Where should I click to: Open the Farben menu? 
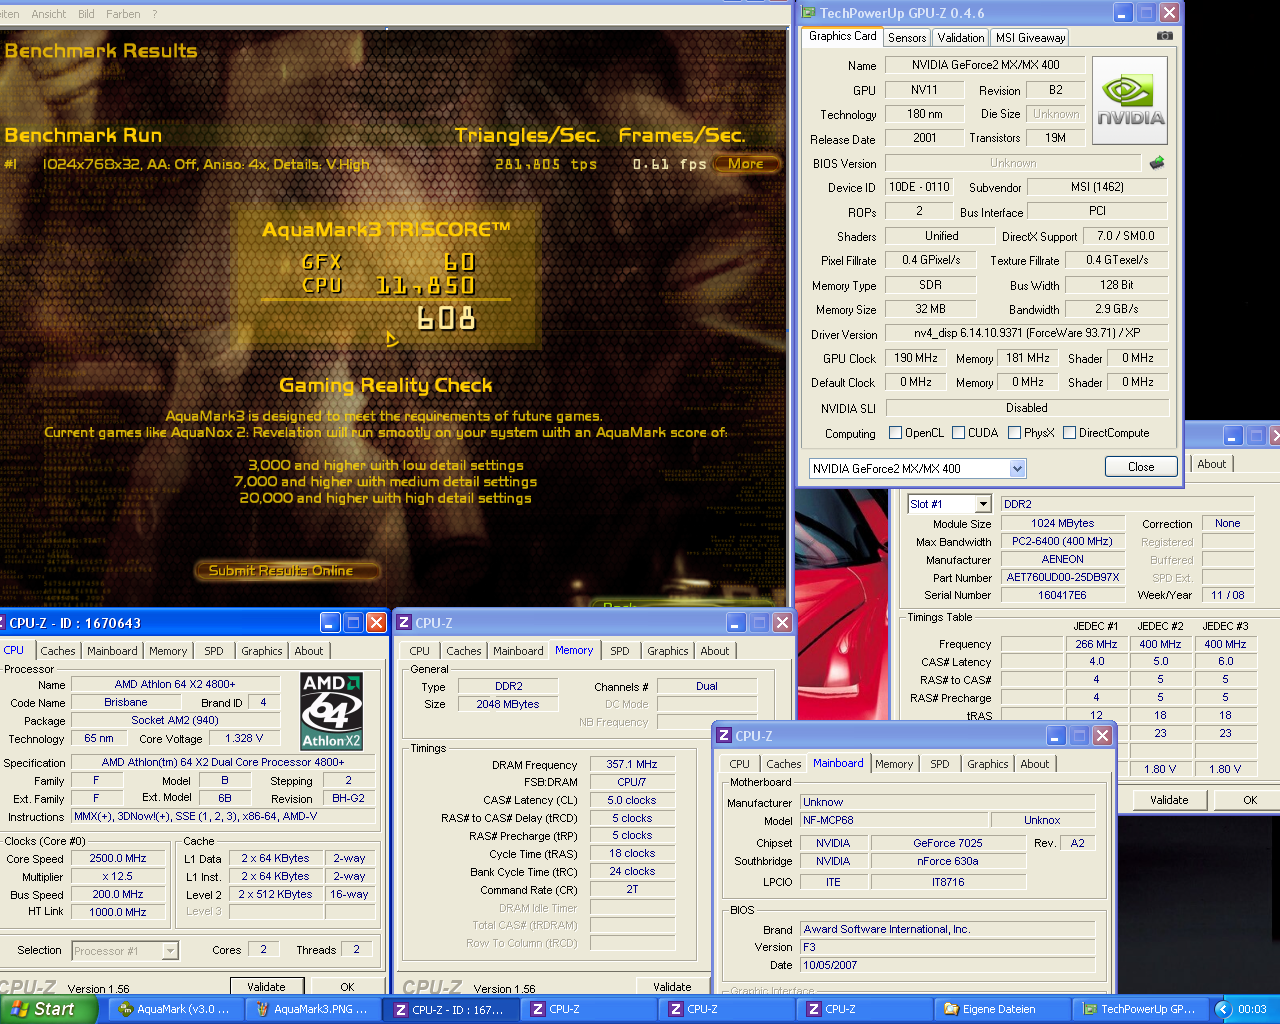tap(123, 14)
